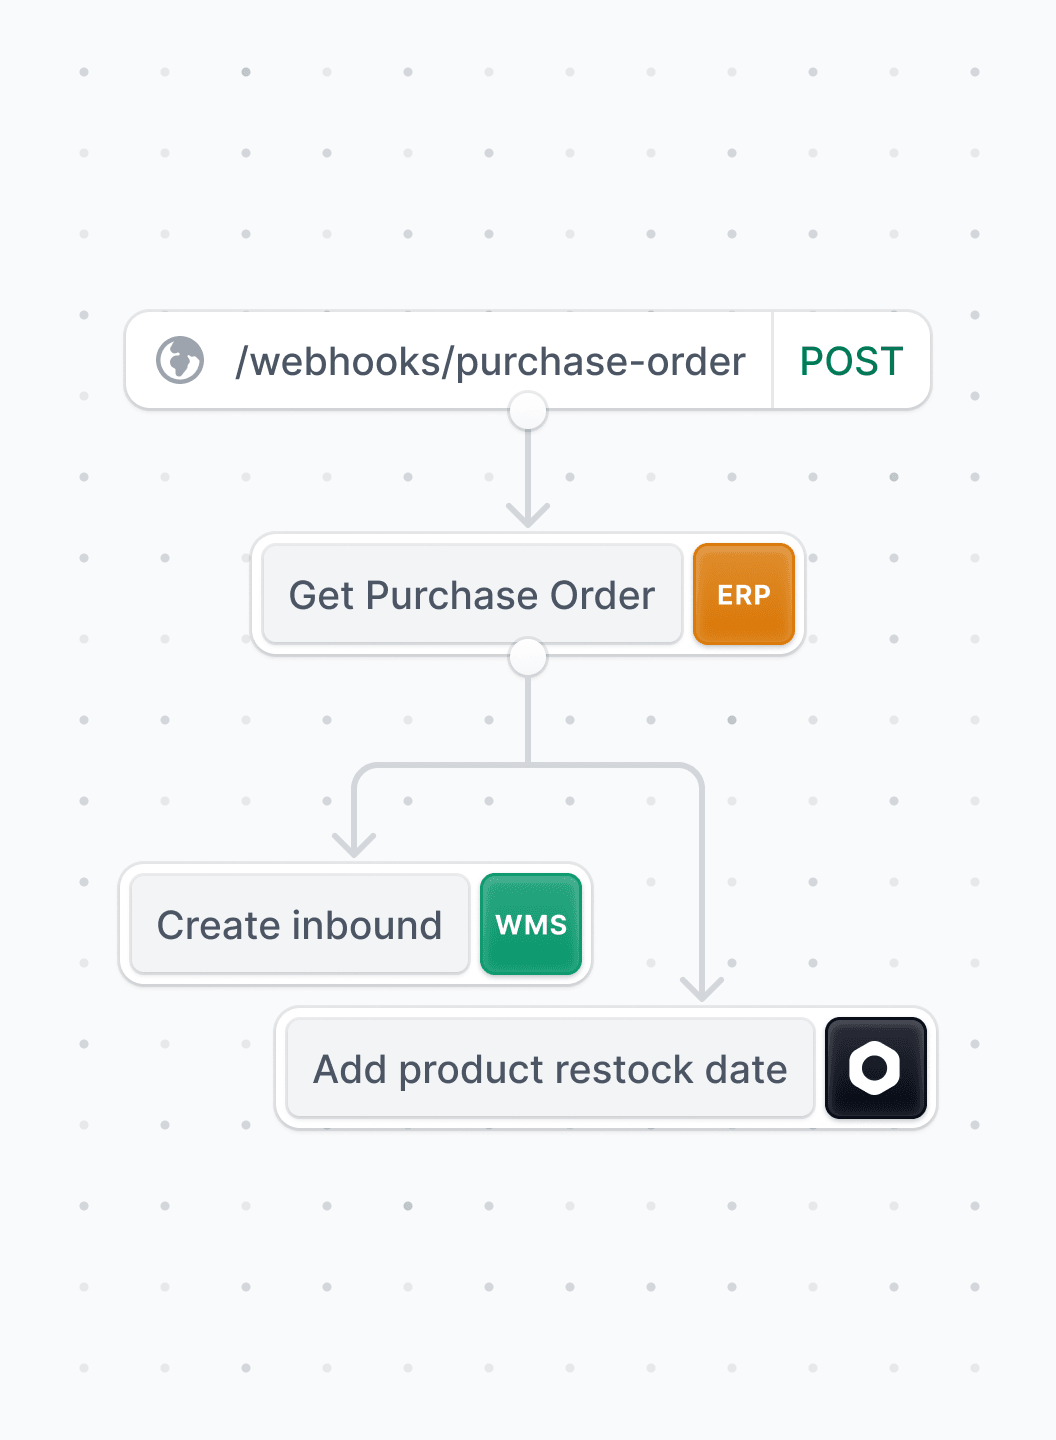Screen dimensions: 1056x1440
Task: Click the arrowhead pointing into Get Purchase Order
Action: (x=528, y=515)
